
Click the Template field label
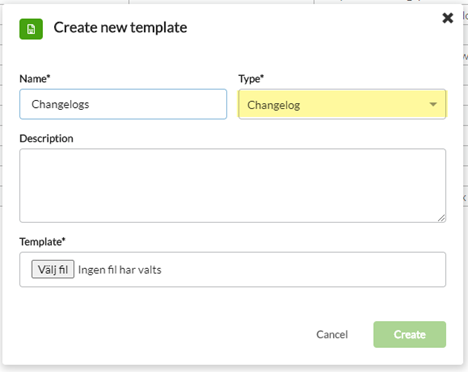(42, 241)
